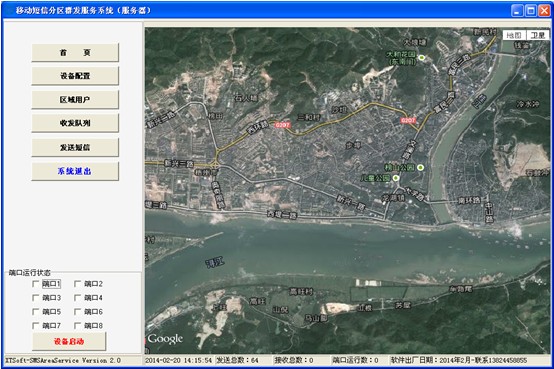The image size is (554, 369).
Task: Click the XTSoft-SMSAreaService Version 2.0 text
Action: coord(63,361)
